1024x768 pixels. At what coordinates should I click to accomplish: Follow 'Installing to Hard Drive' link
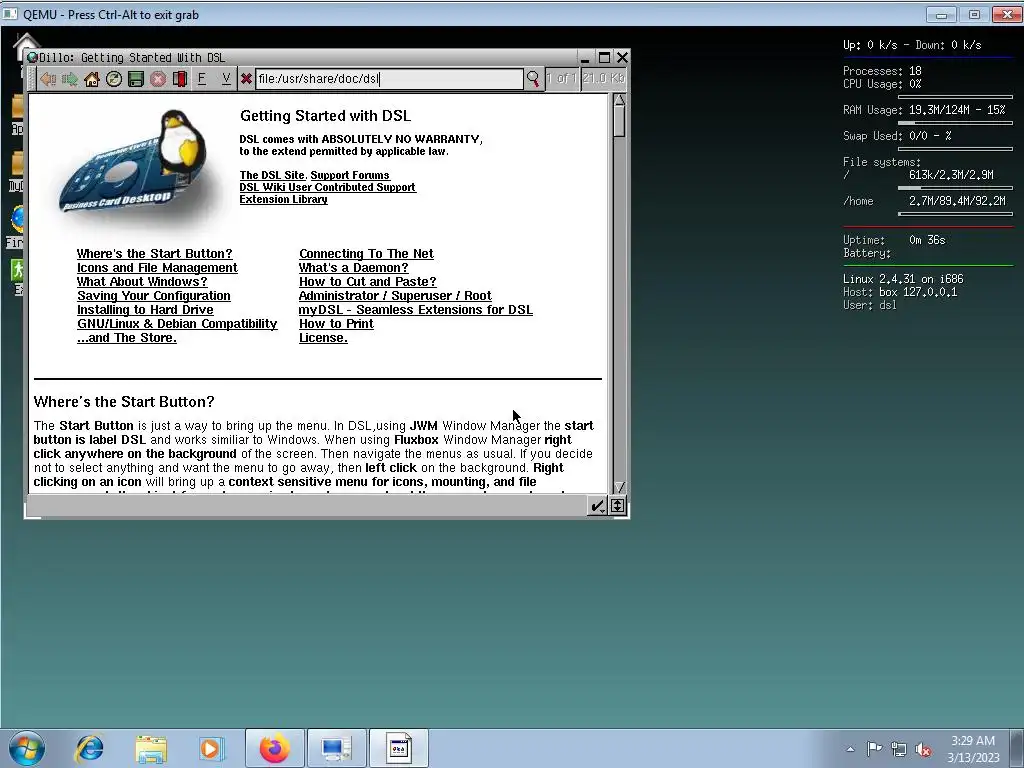pyautogui.click(x=145, y=310)
